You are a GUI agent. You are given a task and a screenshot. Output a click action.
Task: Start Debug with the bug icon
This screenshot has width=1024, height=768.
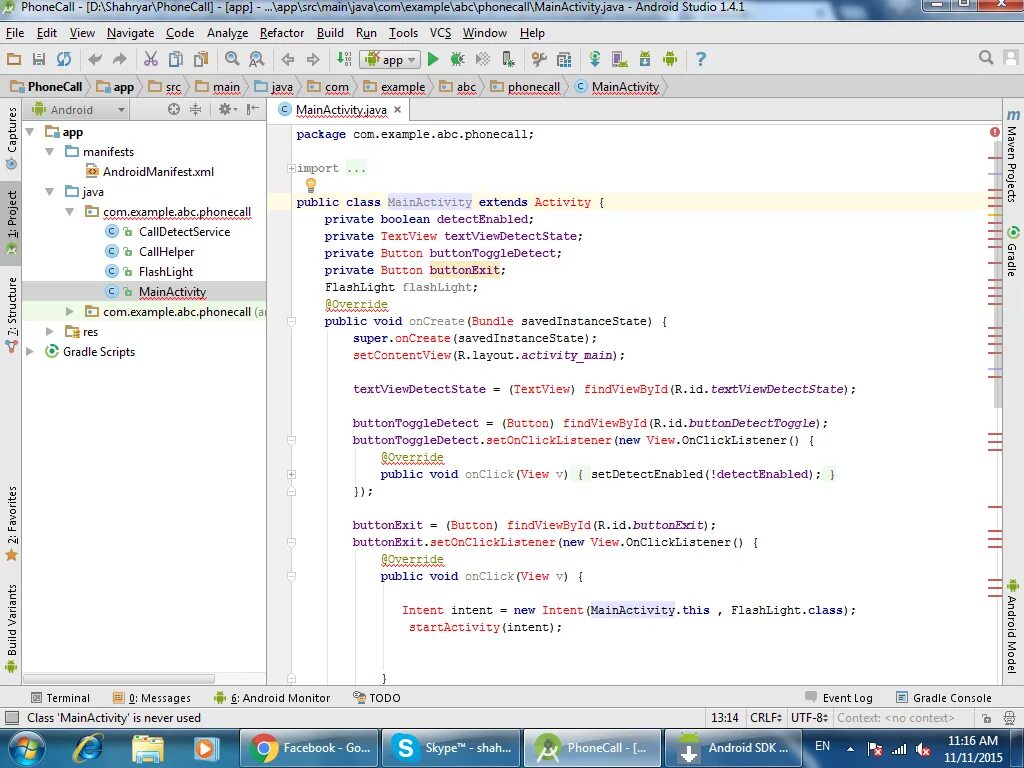coord(457,59)
